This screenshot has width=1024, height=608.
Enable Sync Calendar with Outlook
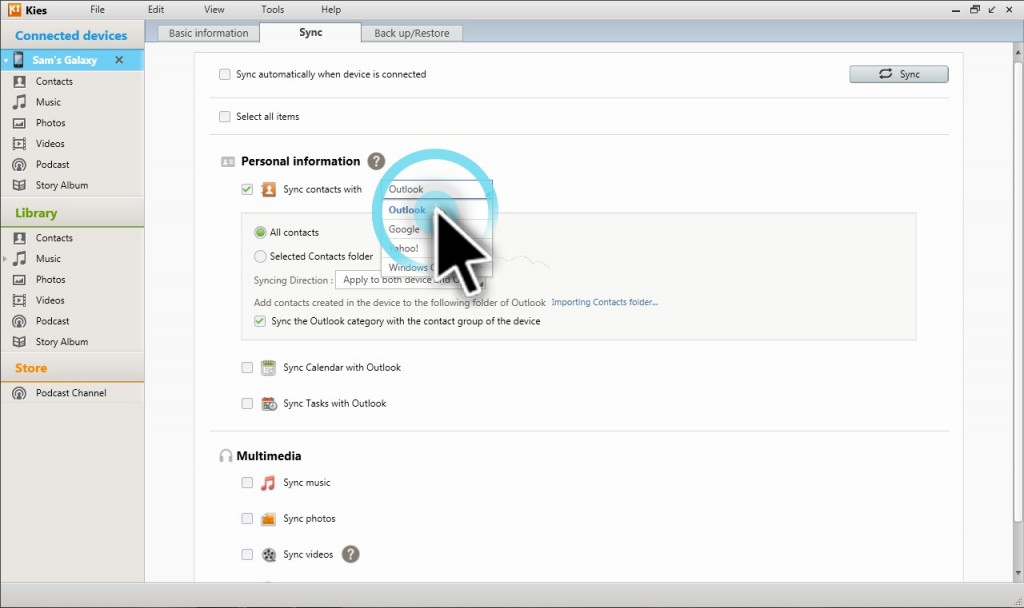247,368
